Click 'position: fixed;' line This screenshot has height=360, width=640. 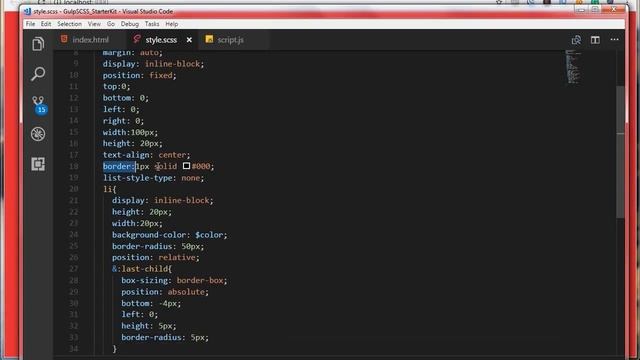pos(140,75)
